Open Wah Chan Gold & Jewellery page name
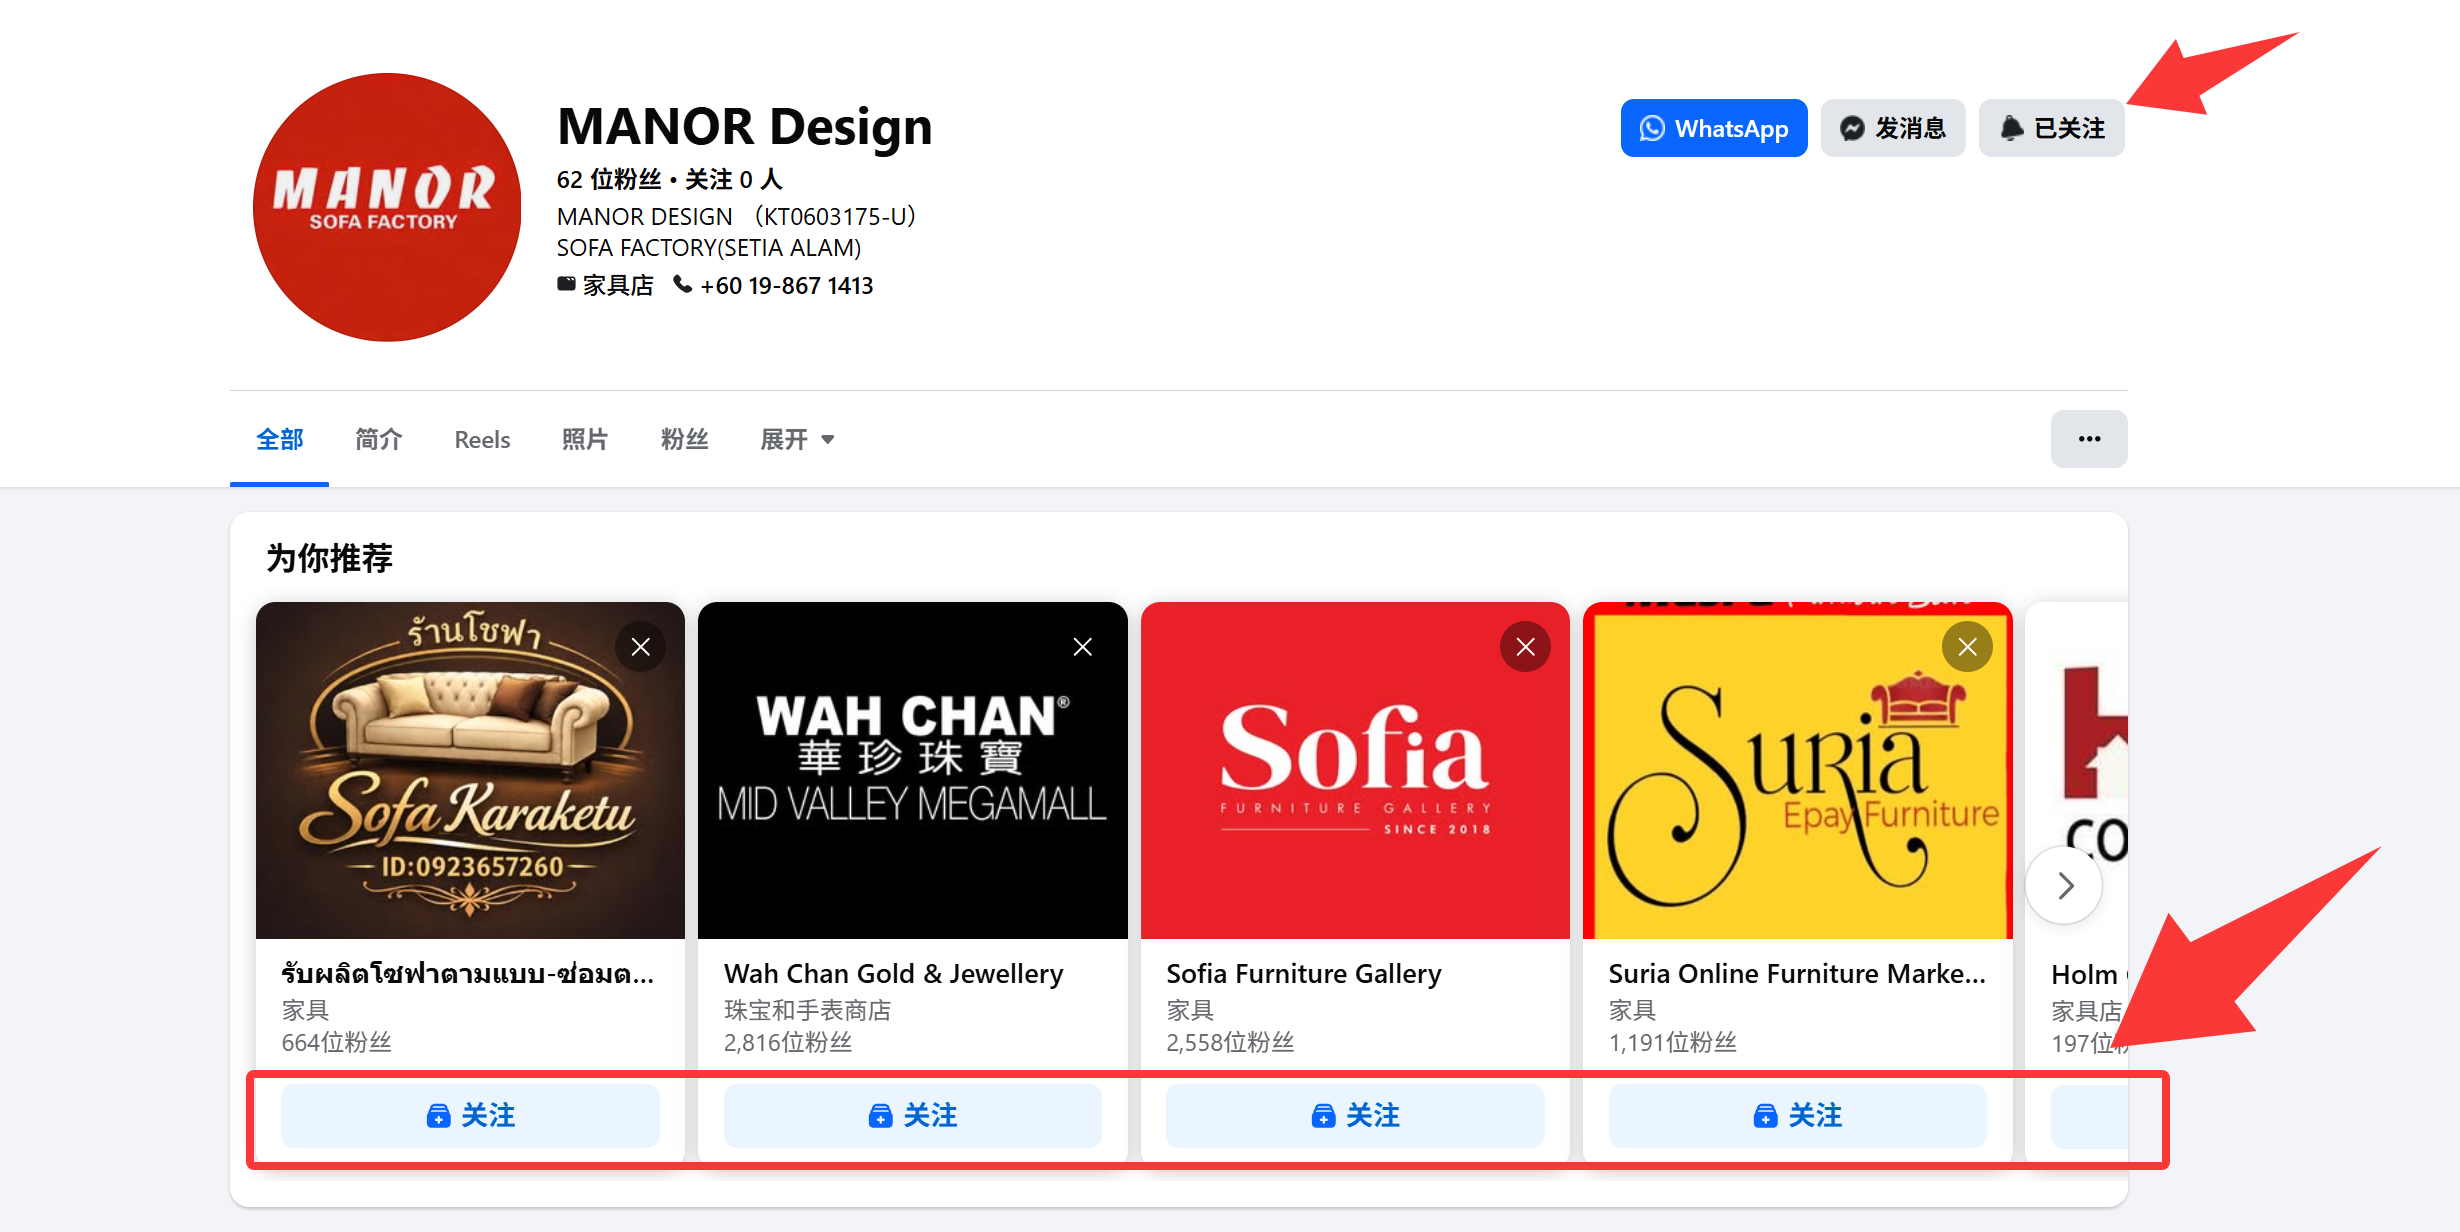The image size is (2460, 1232). (x=893, y=974)
